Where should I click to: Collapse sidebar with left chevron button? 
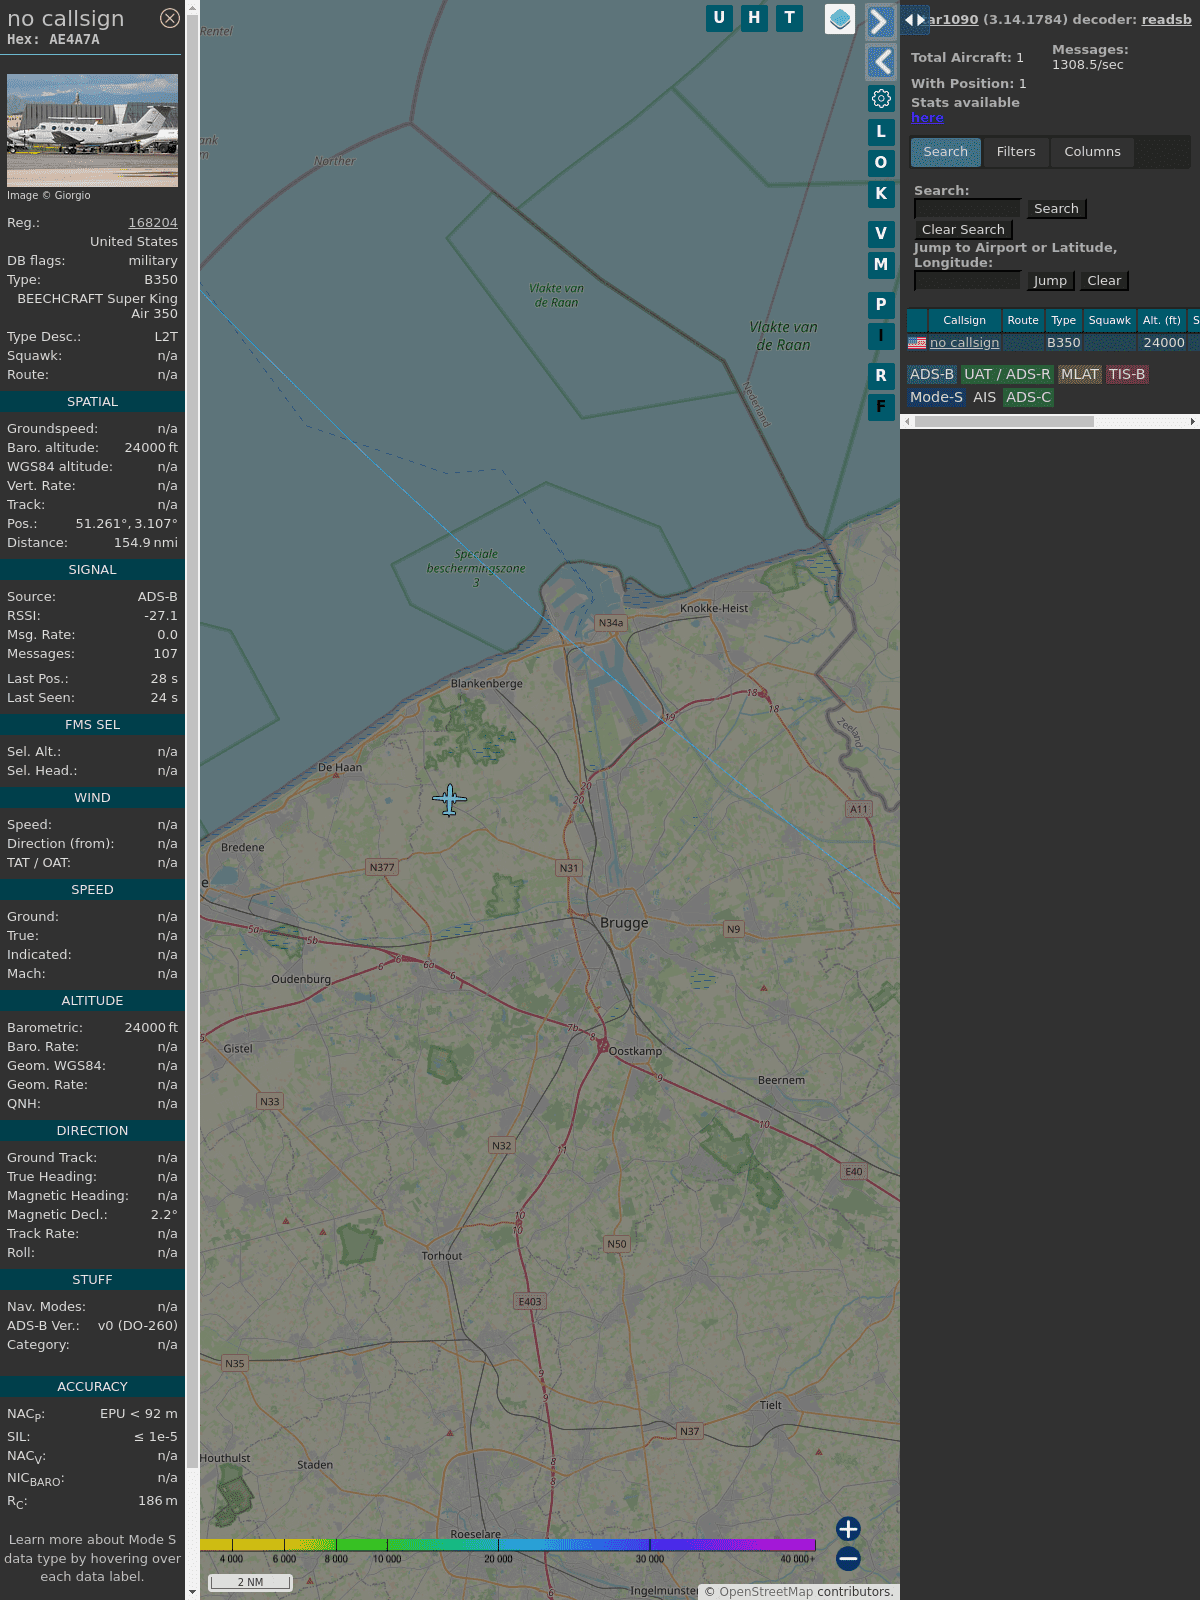coord(880,62)
